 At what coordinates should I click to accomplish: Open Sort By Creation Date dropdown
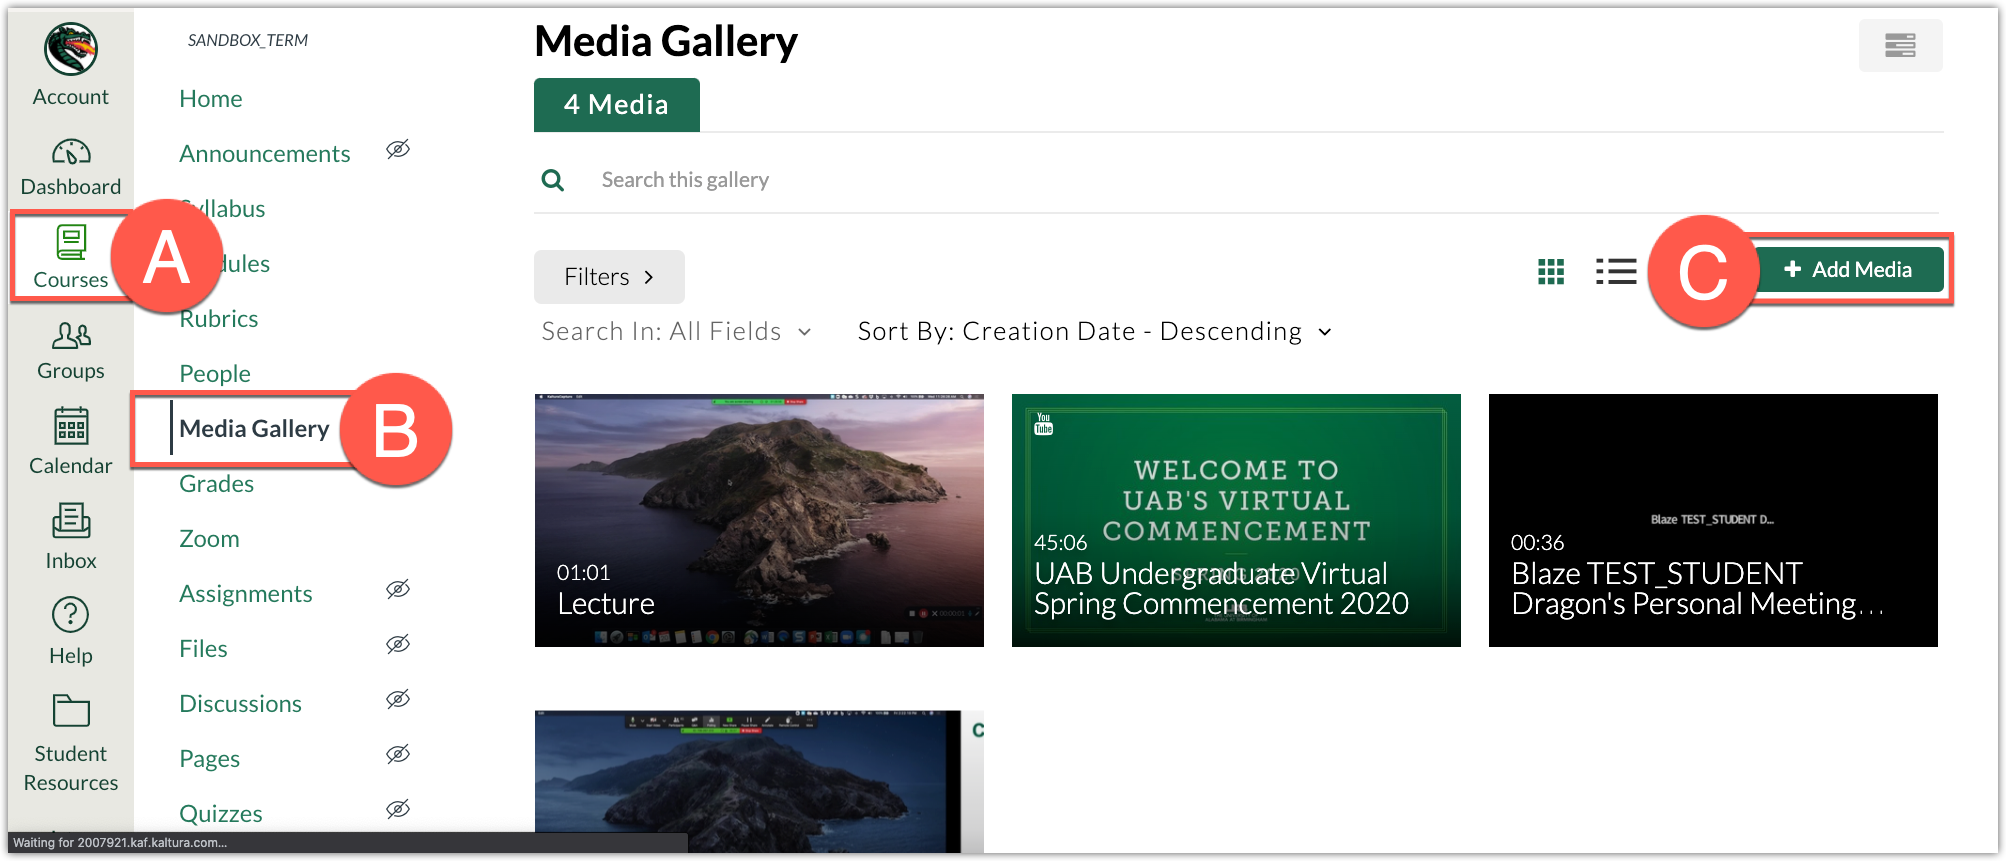tap(1094, 332)
